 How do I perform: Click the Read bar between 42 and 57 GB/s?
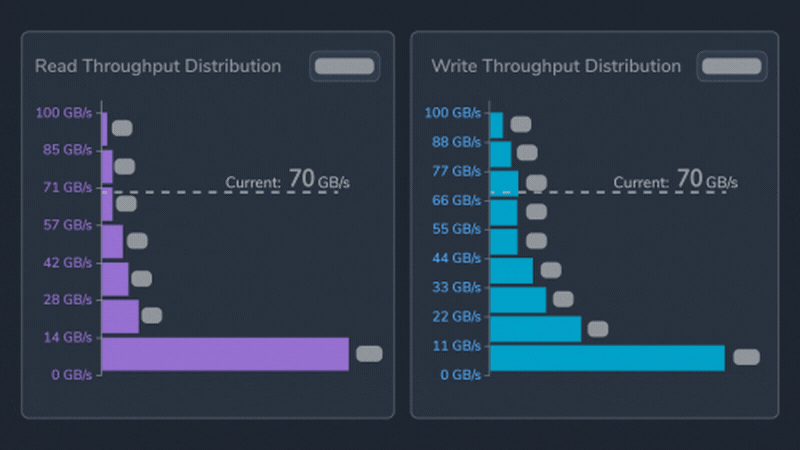click(112, 241)
